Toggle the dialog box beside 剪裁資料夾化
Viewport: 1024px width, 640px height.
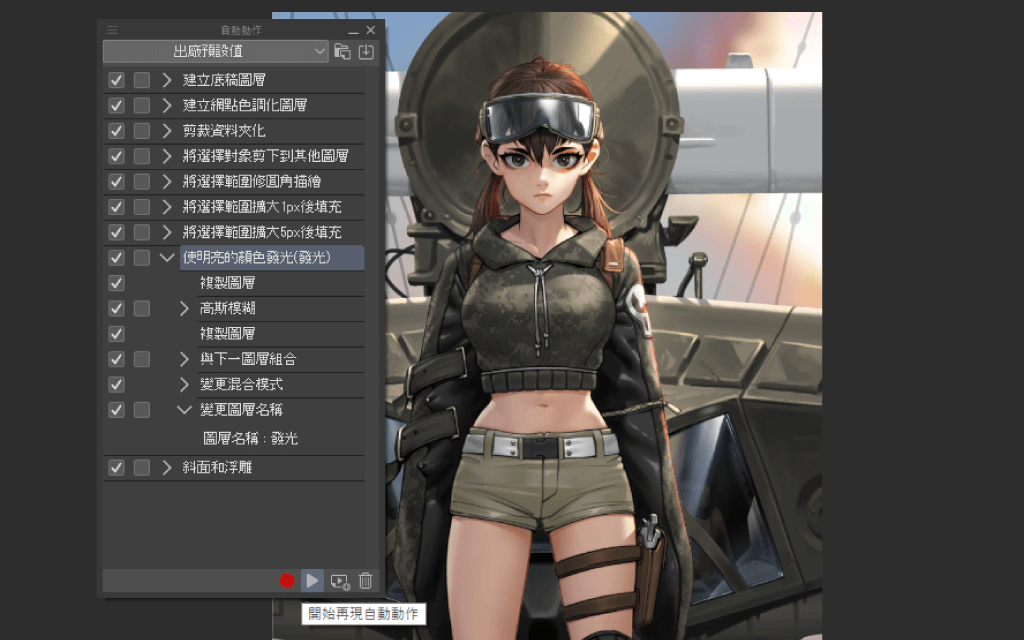click(140, 130)
